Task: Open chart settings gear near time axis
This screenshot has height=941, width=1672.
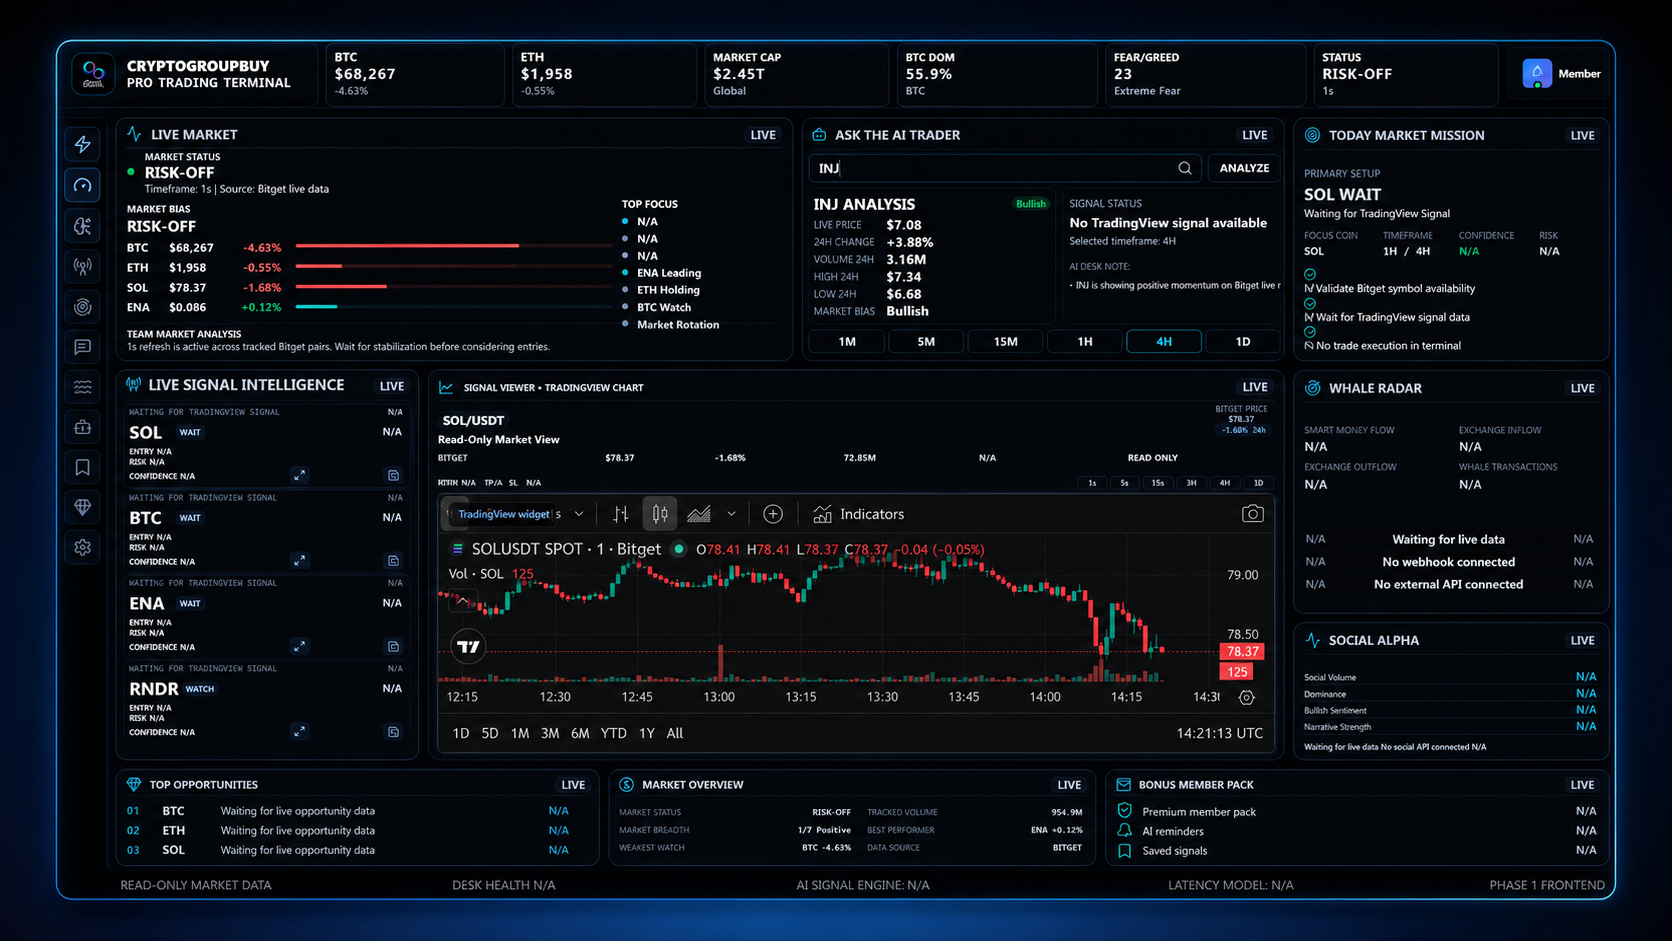Action: tap(1246, 697)
